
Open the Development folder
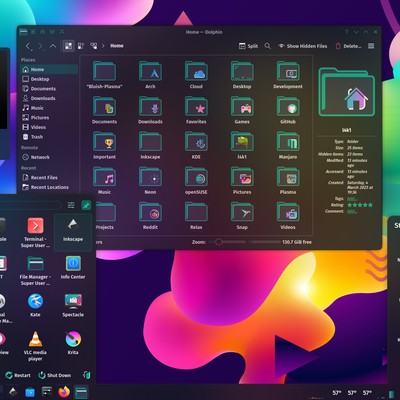tap(288, 75)
